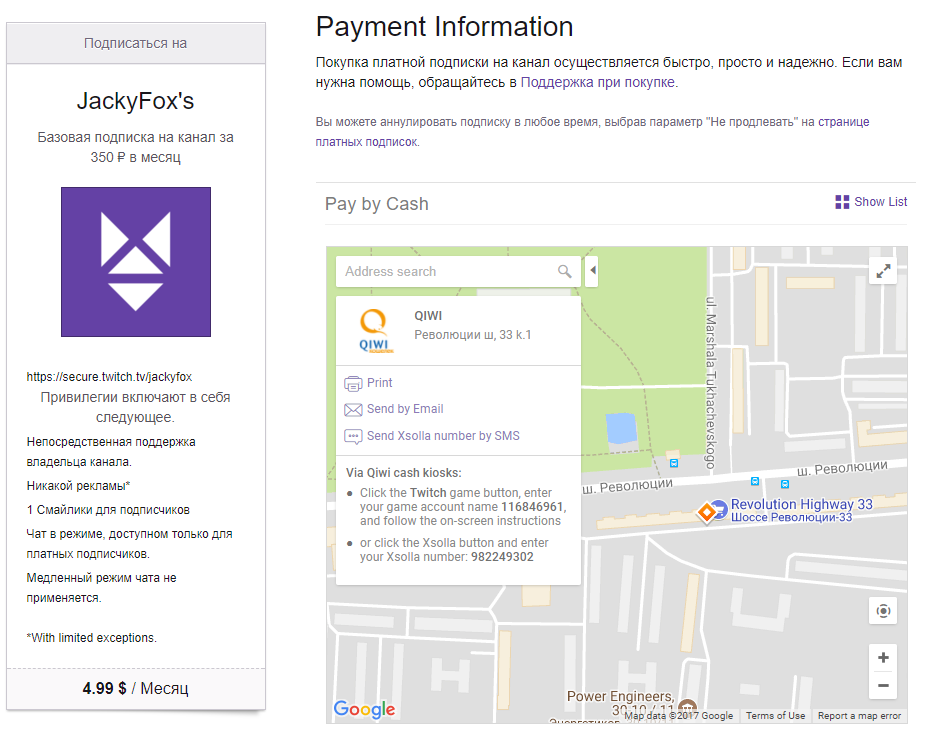The height and width of the screenshot is (734, 948).
Task: Click the QIWI logo
Action: (375, 331)
